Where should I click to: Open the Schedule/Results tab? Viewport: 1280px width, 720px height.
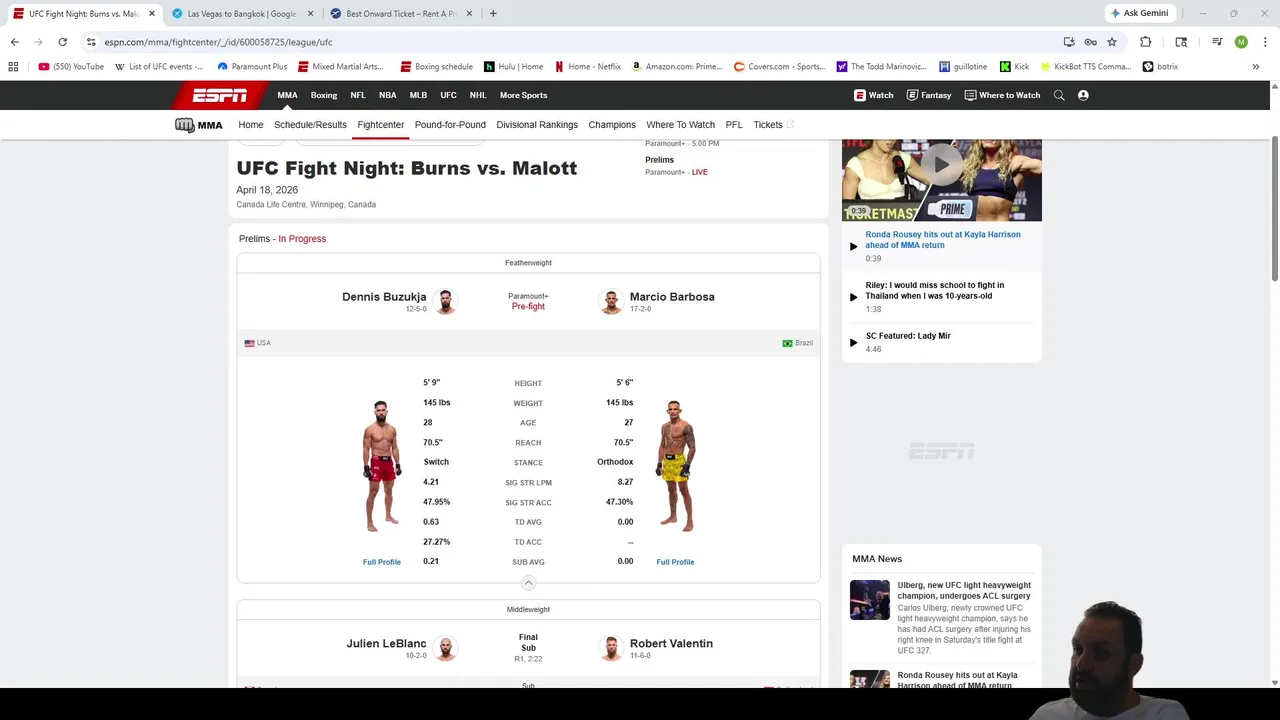coord(310,125)
